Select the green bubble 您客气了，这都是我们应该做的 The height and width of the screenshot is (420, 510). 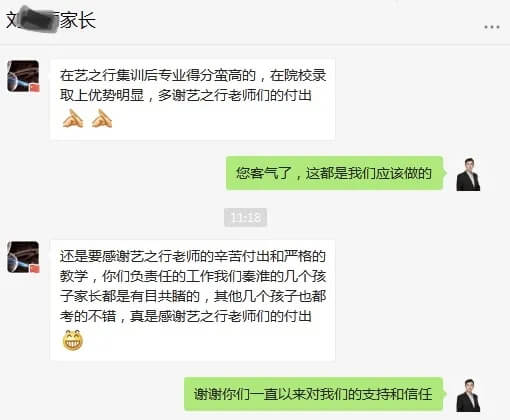pyautogui.click(x=336, y=173)
